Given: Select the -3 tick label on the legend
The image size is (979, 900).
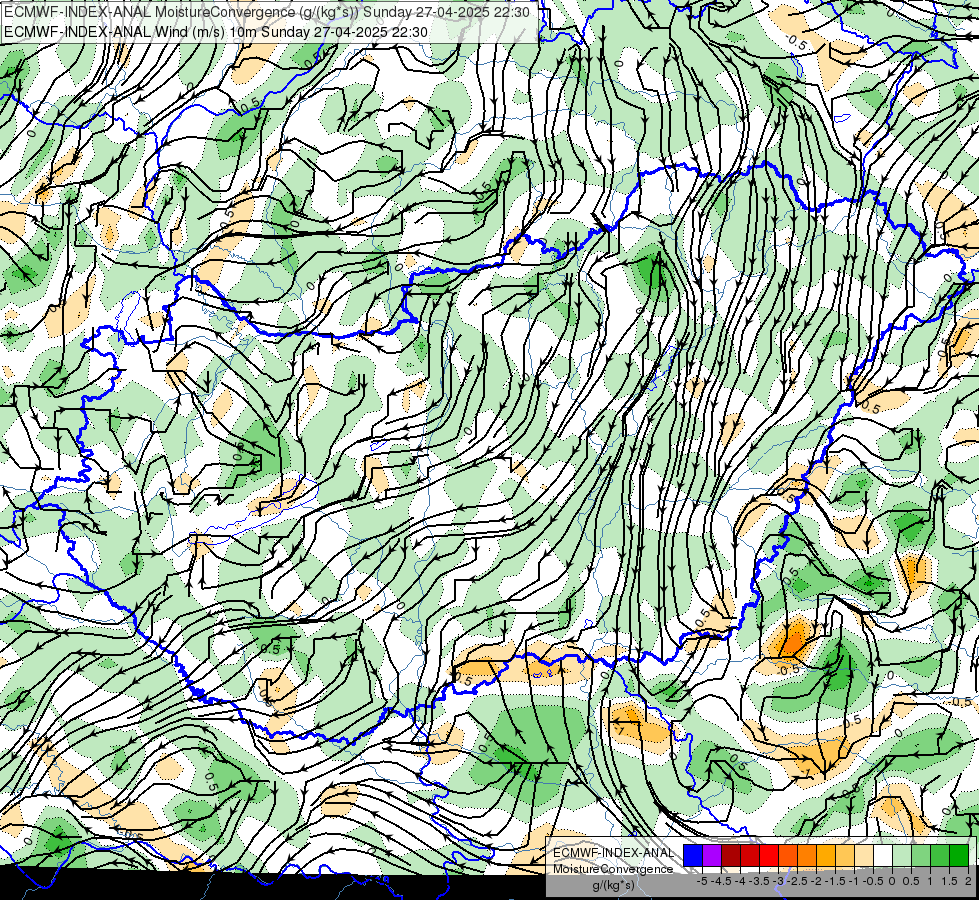Looking at the screenshot, I should [x=779, y=881].
